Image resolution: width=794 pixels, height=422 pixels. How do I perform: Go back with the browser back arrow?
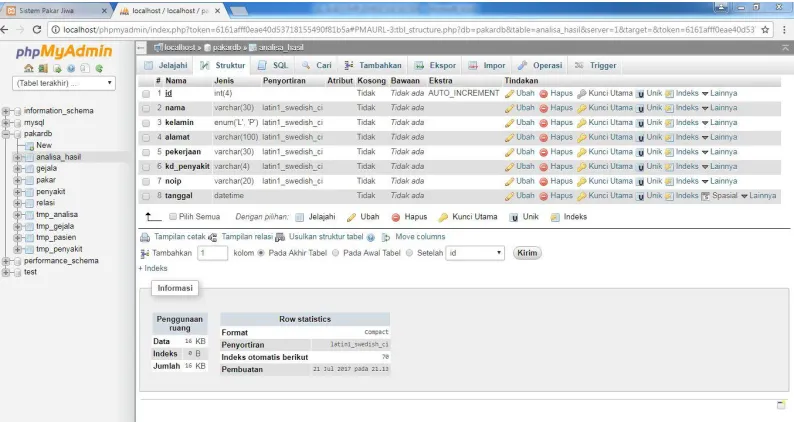coord(5,30)
